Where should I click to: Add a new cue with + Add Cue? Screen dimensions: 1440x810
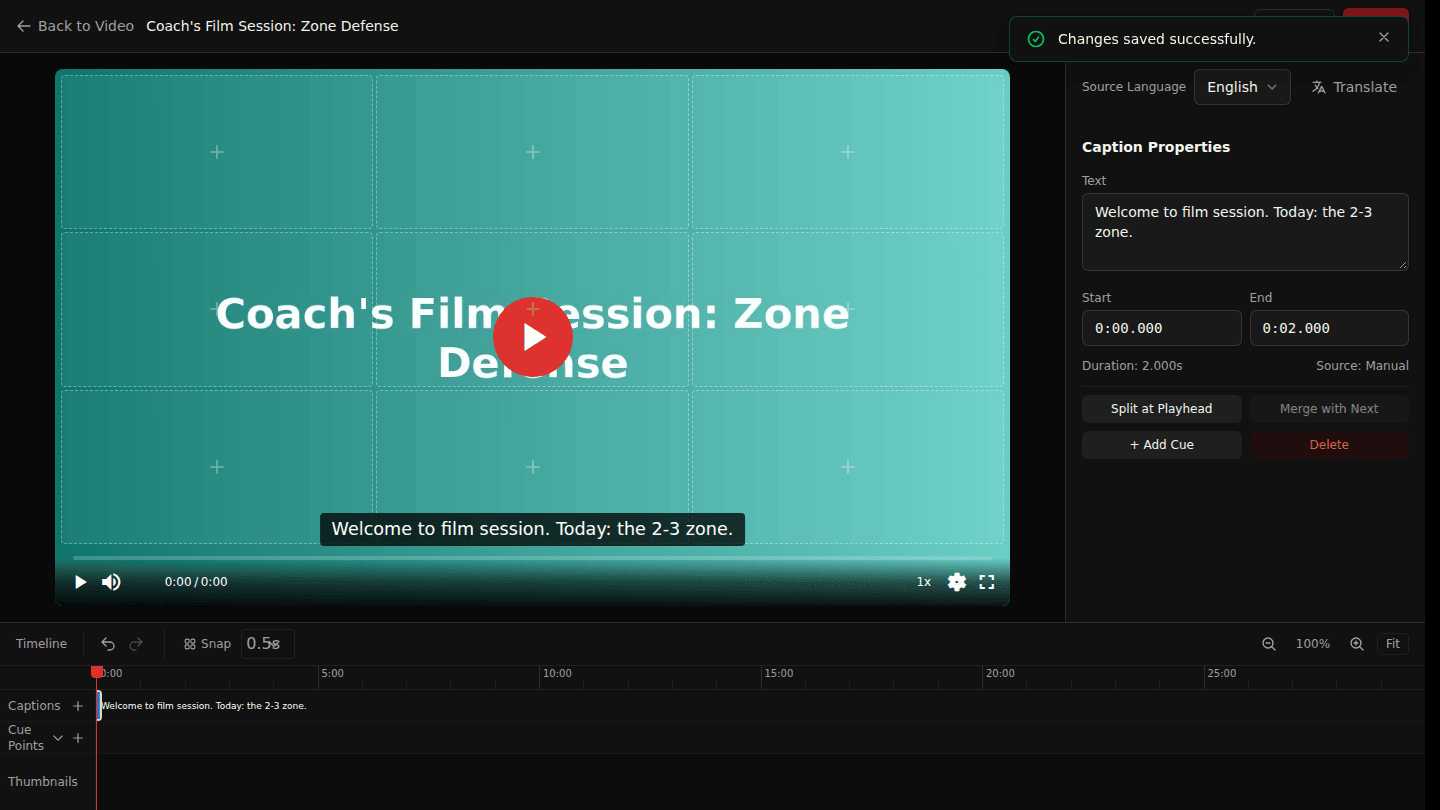[1162, 445]
